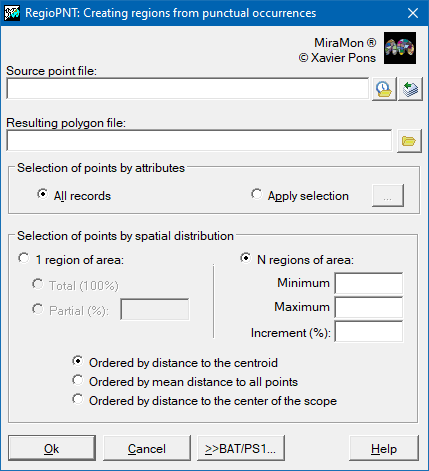Browse for the resulting polygon file with the folder icon
This screenshot has height=471, width=429.
409,141
